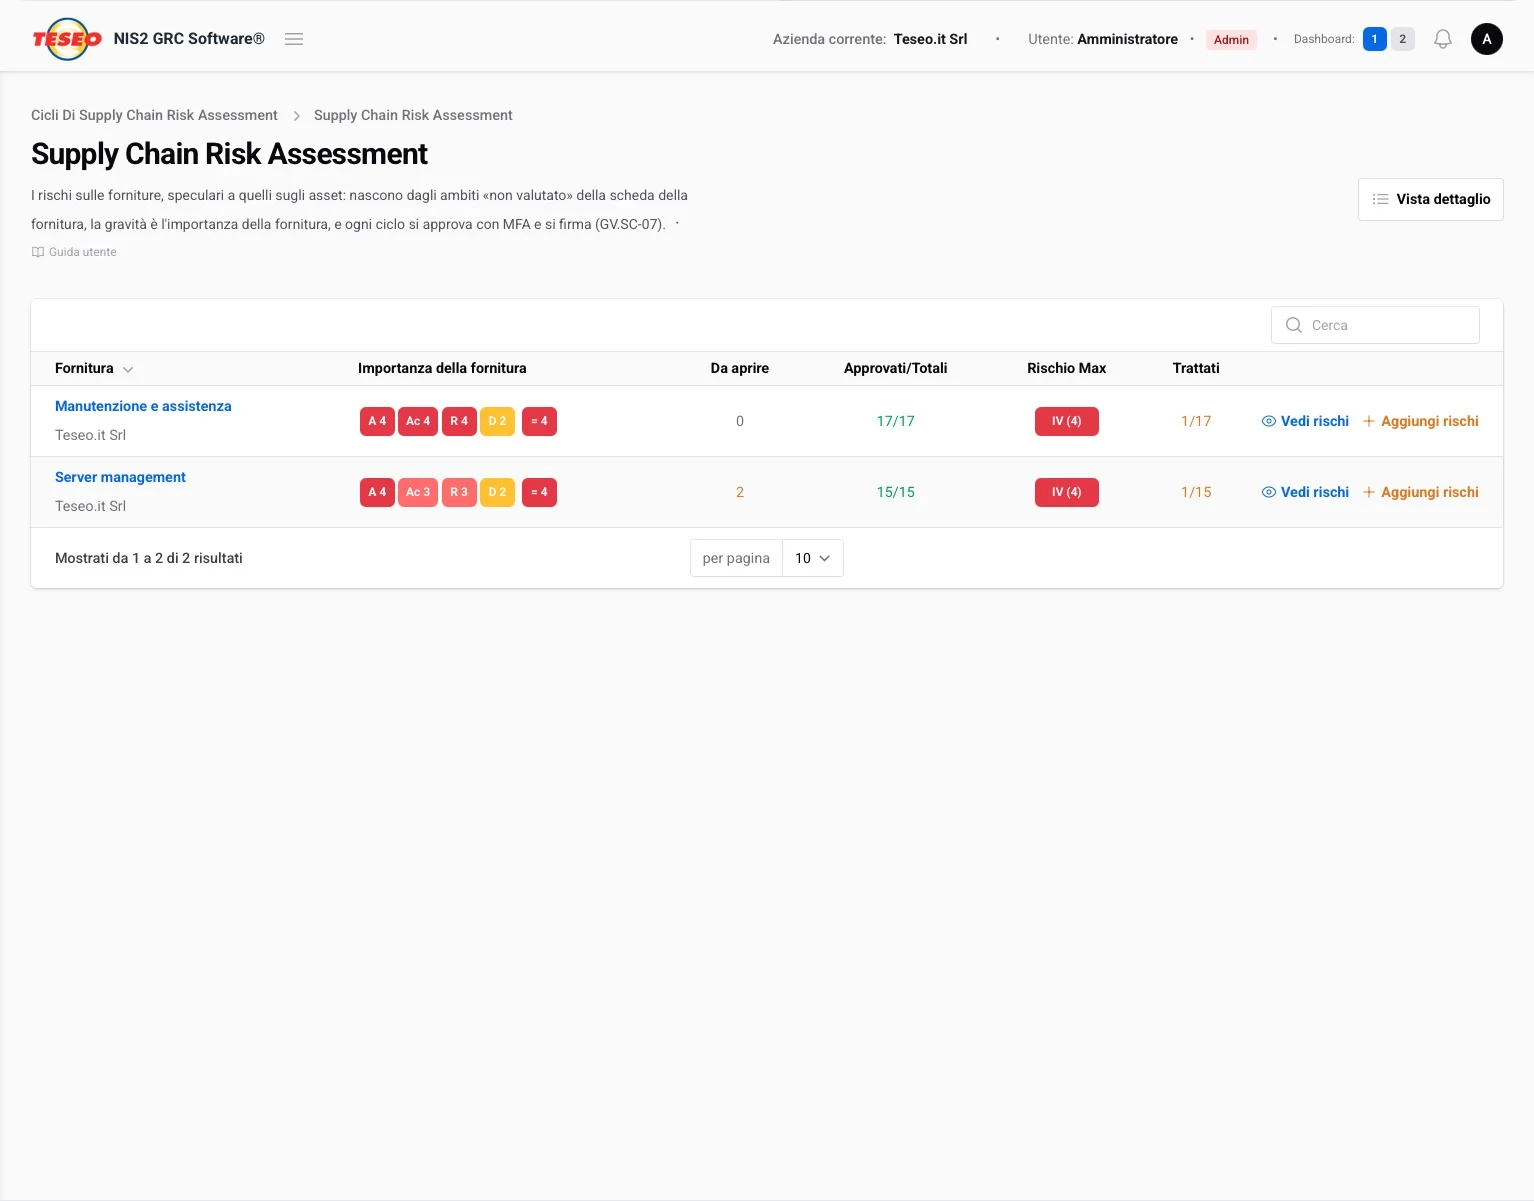This screenshot has width=1534, height=1201.
Task: Switch to Dashboard 2
Action: [x=1403, y=39]
